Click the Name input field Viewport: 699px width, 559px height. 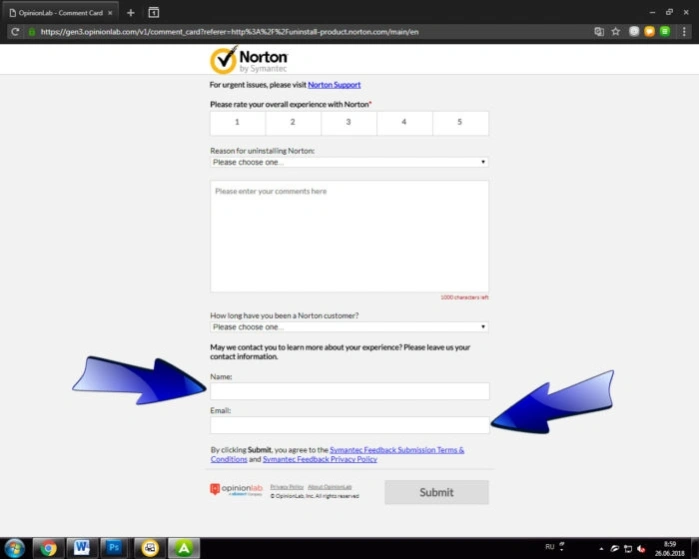(x=350, y=391)
